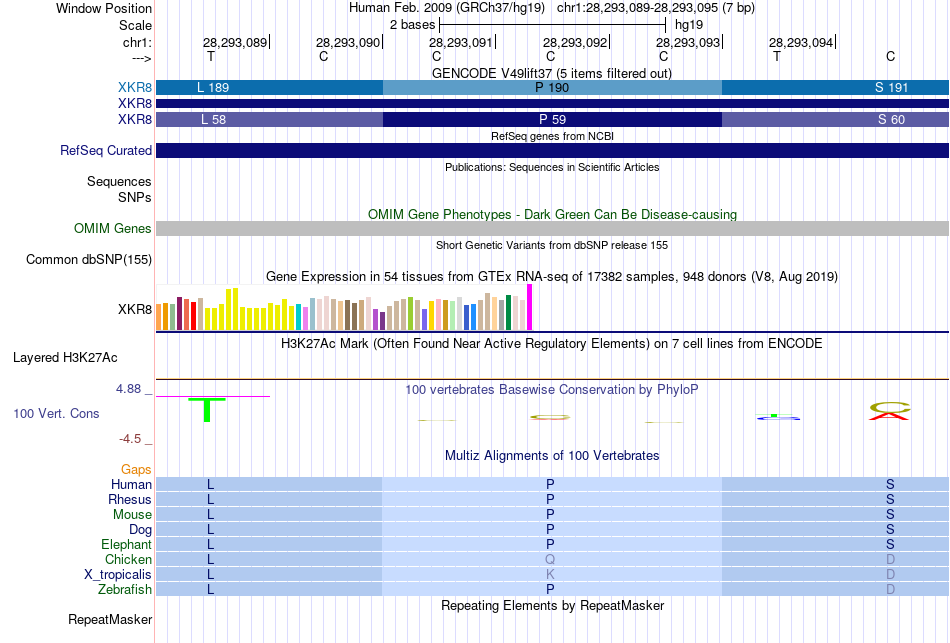Click the Basewise Conservation by PhyloP title
Screen dimensions: 950x643
coord(552,390)
